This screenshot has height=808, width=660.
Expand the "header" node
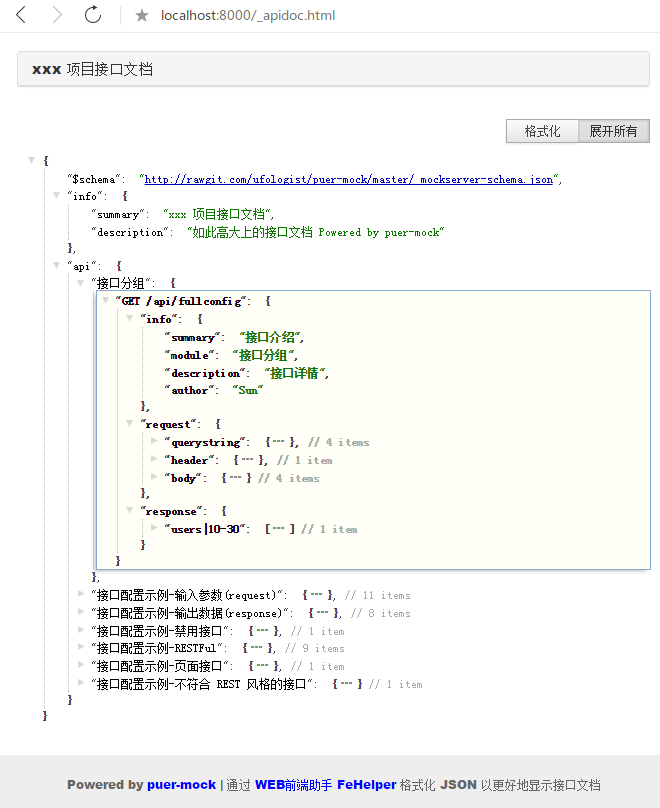tap(154, 459)
